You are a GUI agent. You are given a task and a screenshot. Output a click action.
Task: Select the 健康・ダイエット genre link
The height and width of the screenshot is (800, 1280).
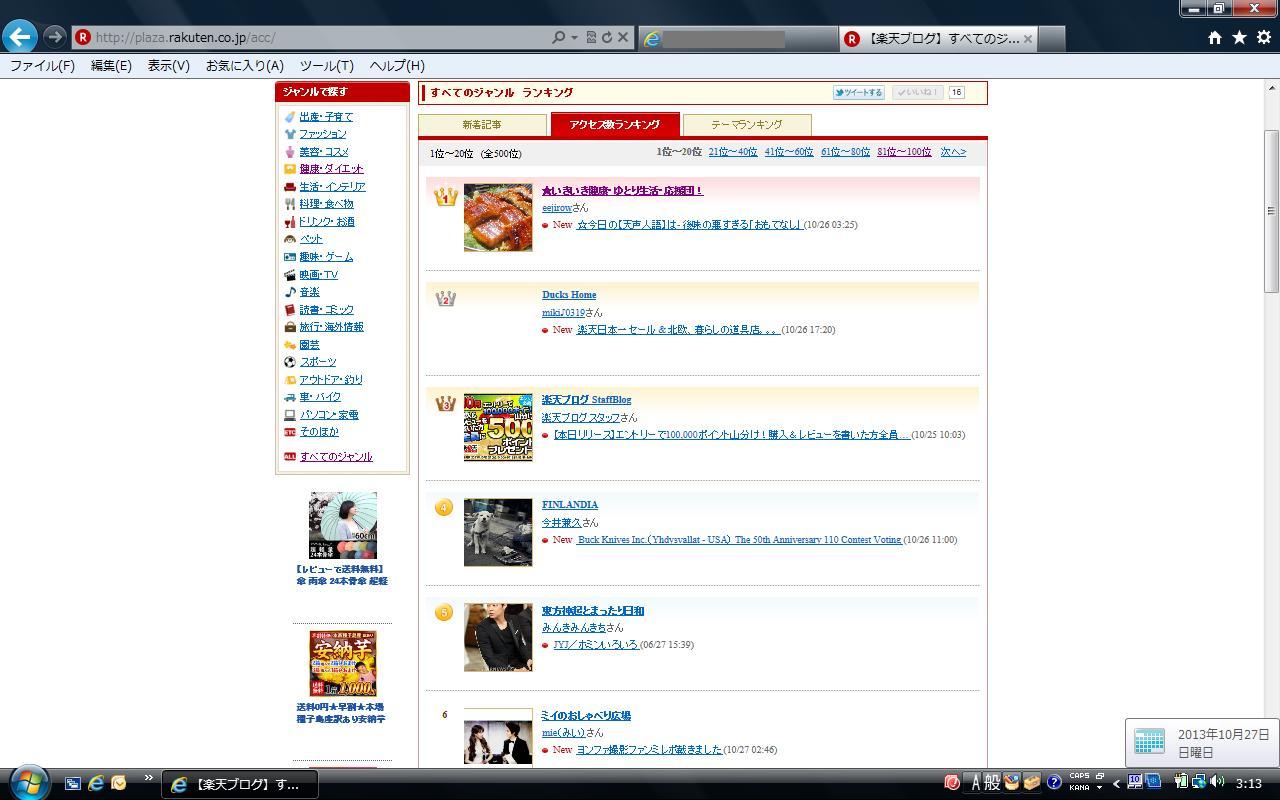tap(331, 169)
